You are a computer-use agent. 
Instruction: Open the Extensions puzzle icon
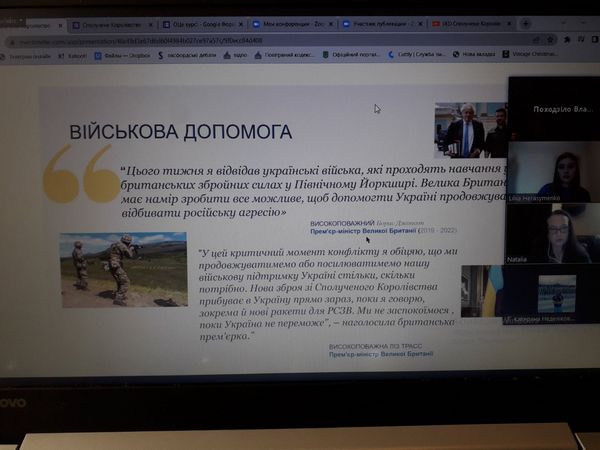point(567,39)
